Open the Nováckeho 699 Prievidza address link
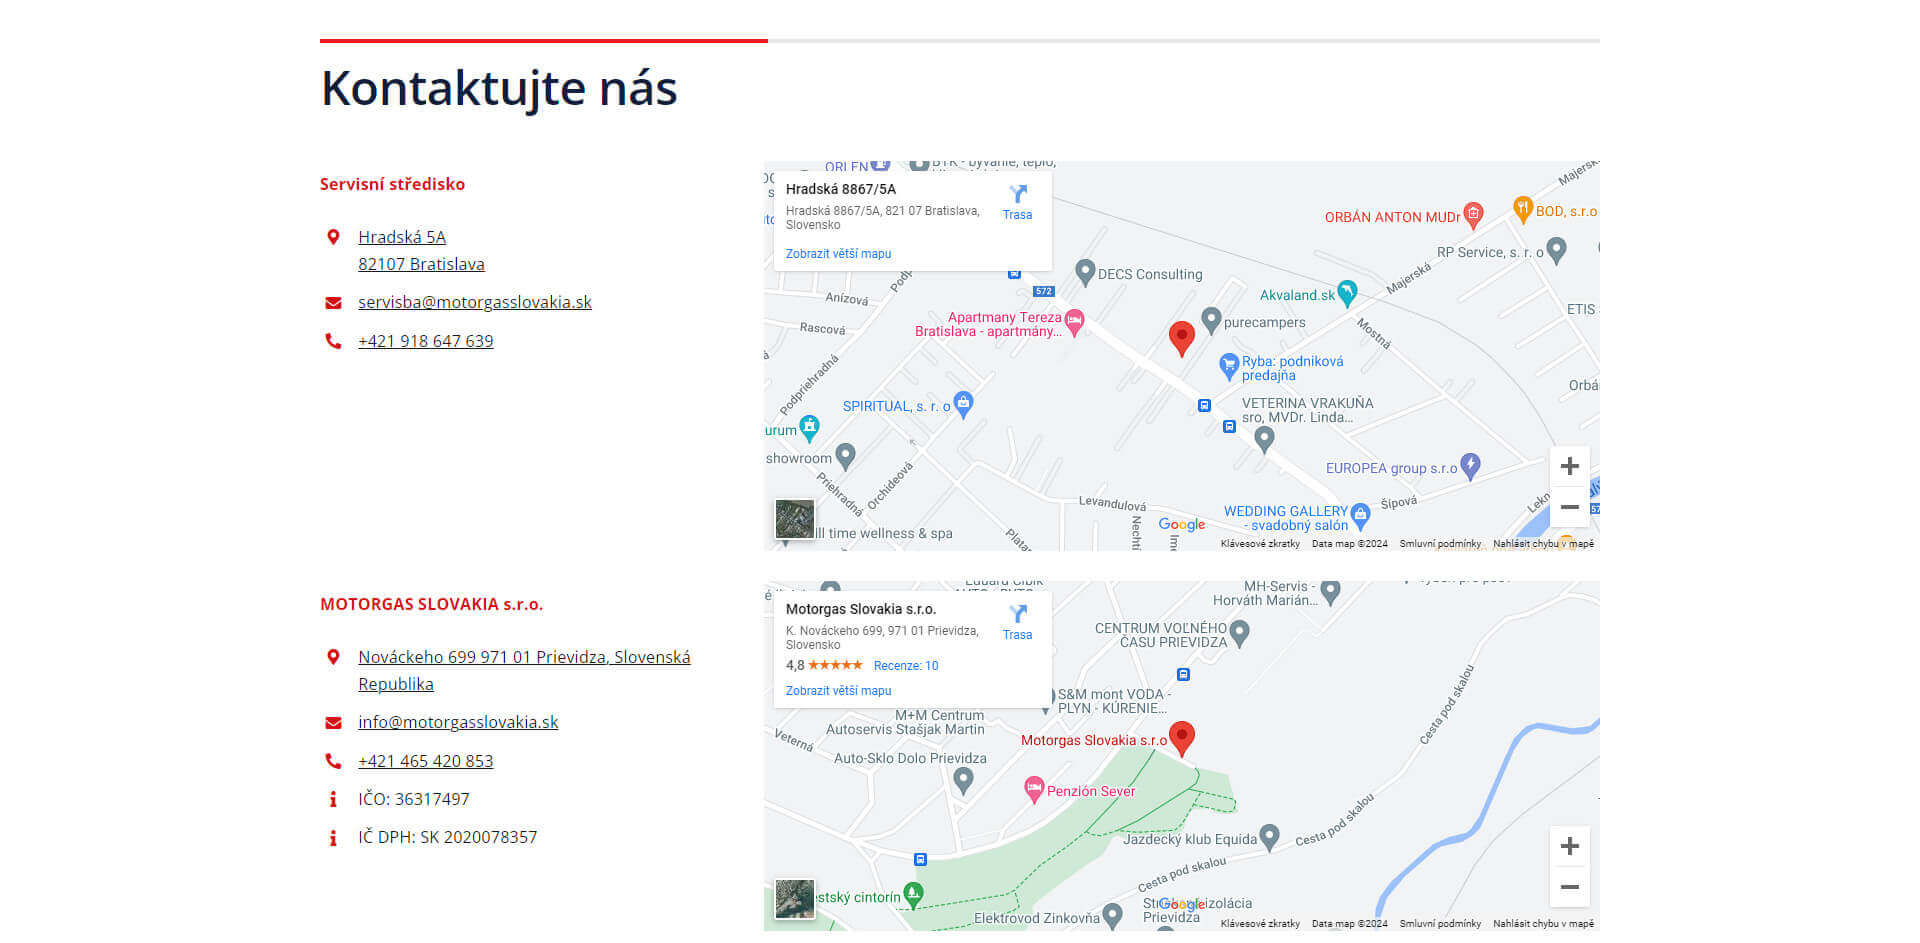The width and height of the screenshot is (1920, 943). (x=524, y=670)
